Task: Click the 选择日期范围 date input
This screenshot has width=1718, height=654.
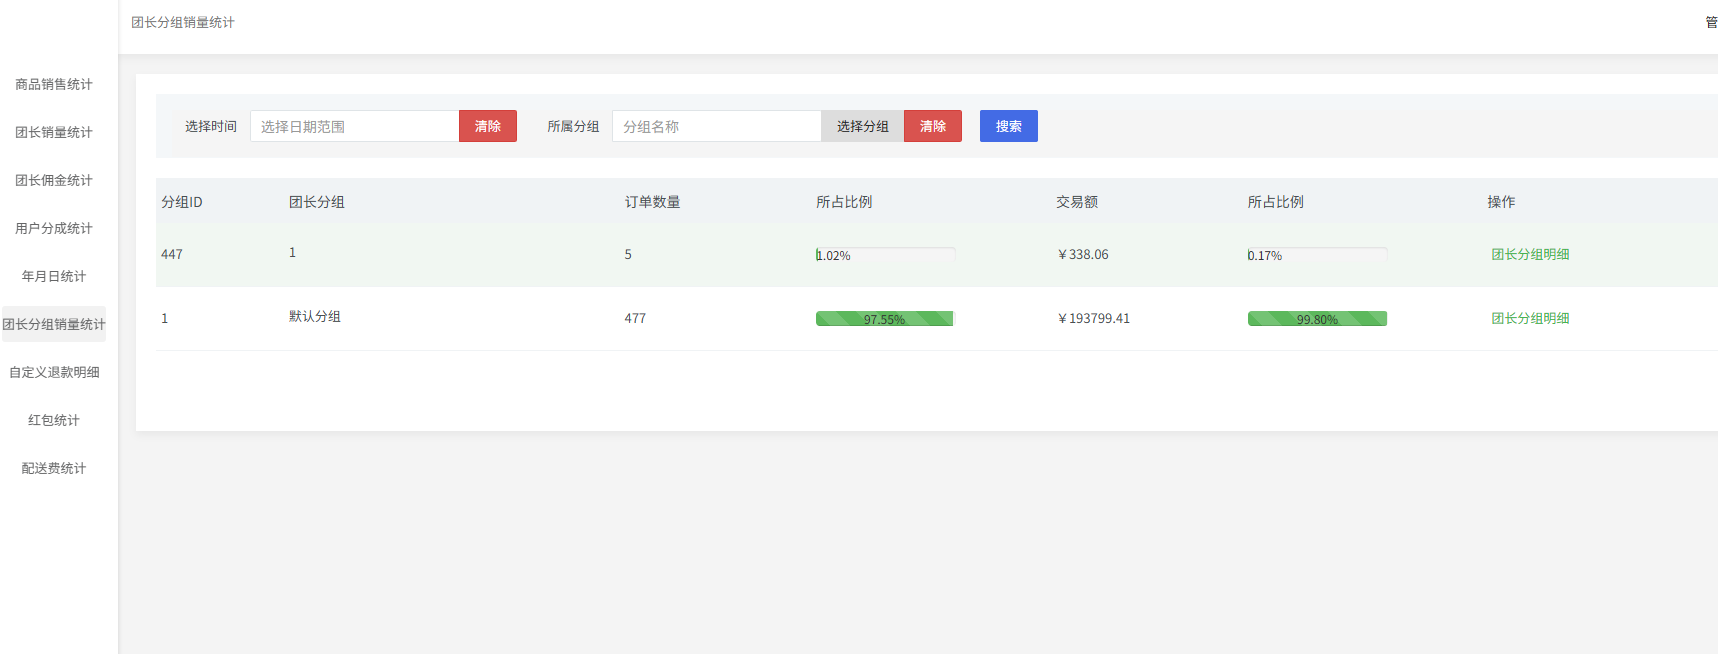Action: [x=354, y=127]
